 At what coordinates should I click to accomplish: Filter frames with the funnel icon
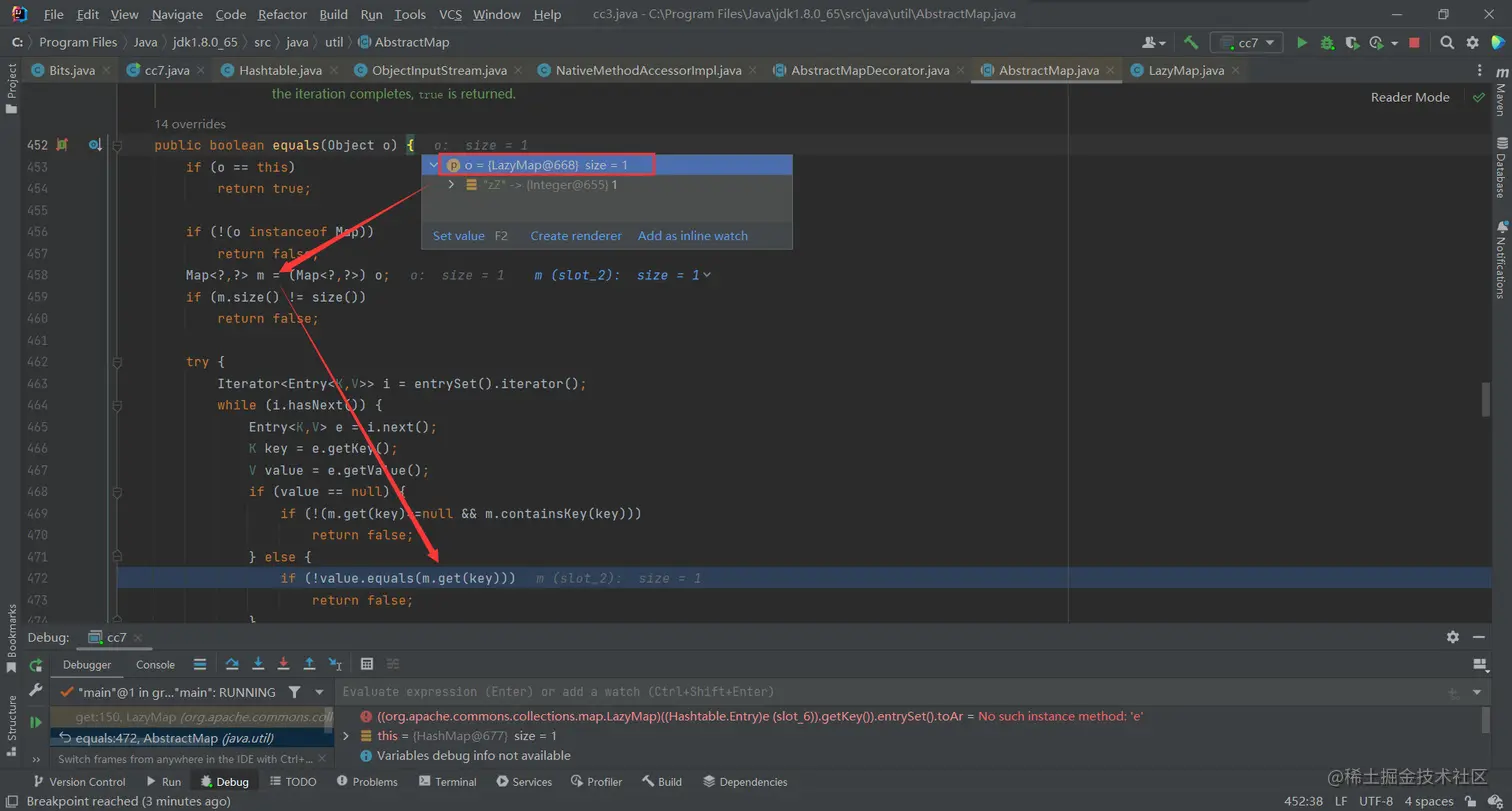(x=294, y=692)
